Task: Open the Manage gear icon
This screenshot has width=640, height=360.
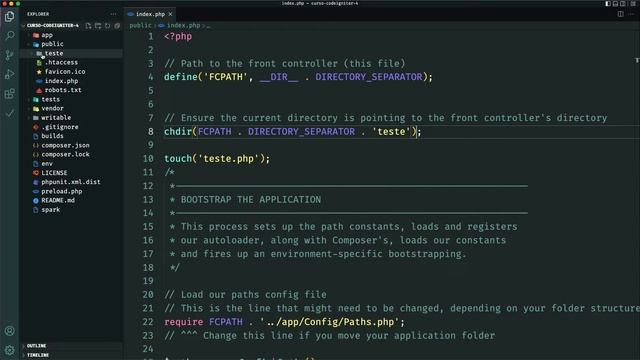Action: coord(9,350)
